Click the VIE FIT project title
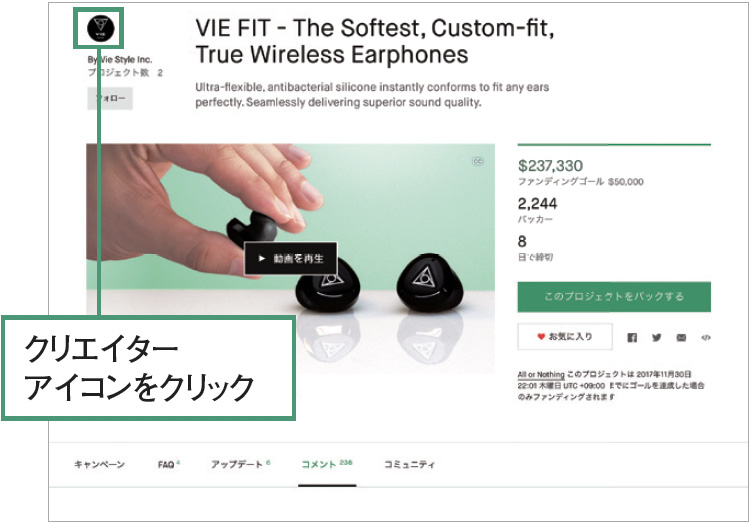751x523 pixels. (375, 42)
